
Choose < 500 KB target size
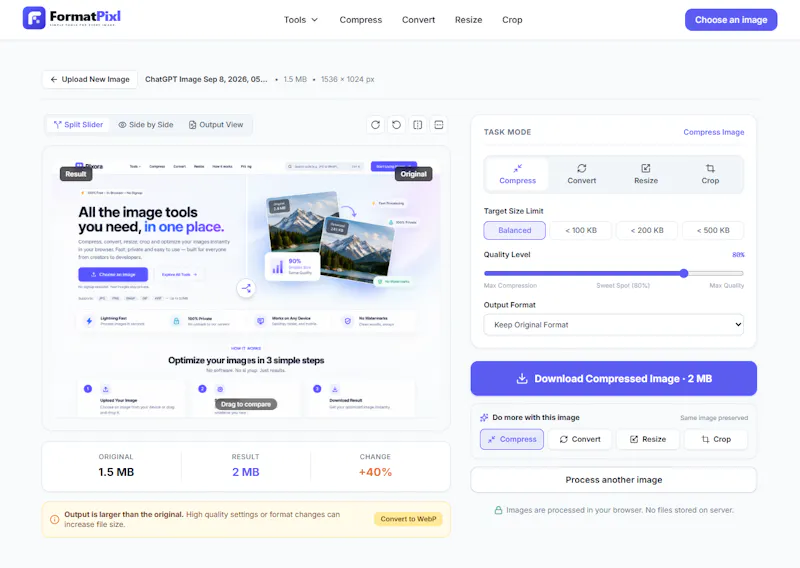(713, 230)
